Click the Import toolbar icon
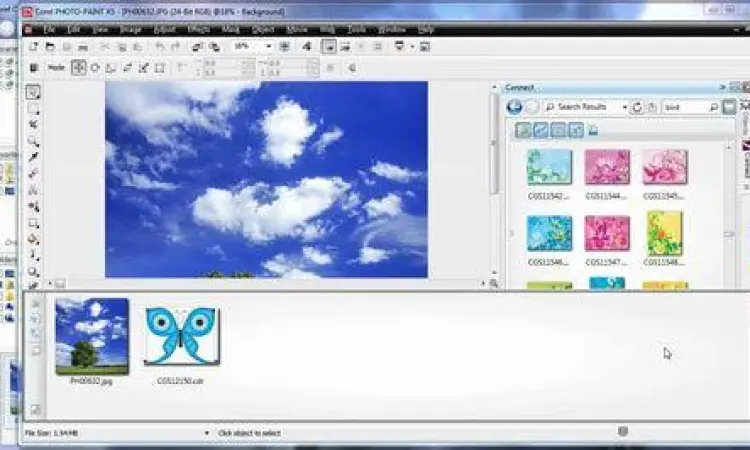The image size is (750, 450). pyautogui.click(x=197, y=46)
